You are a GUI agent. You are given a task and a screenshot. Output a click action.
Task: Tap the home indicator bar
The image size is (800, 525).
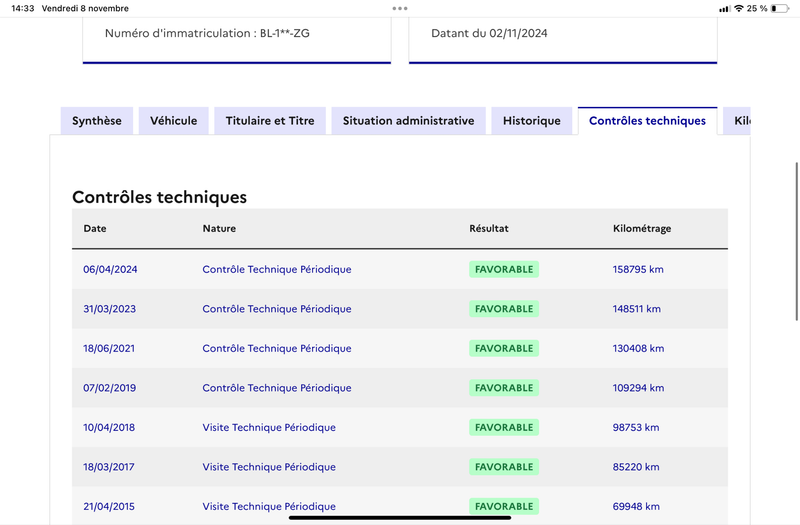point(400,518)
